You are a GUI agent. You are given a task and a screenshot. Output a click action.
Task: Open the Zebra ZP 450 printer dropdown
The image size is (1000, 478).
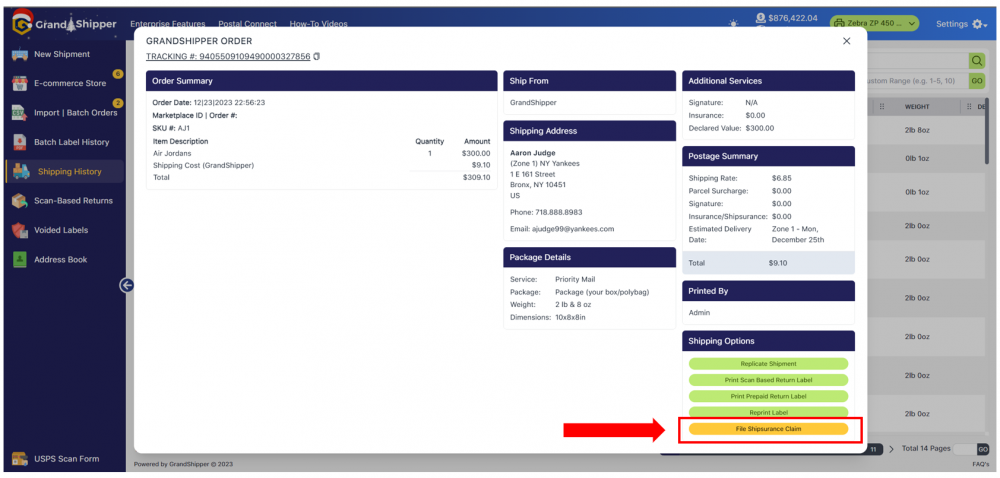point(874,24)
